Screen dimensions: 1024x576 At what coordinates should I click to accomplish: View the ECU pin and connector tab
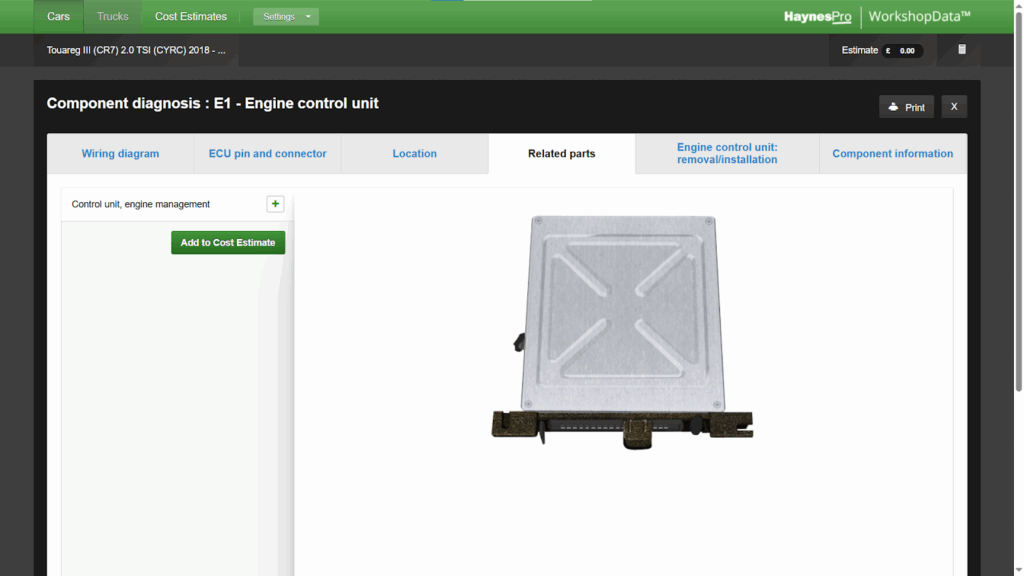tap(267, 153)
